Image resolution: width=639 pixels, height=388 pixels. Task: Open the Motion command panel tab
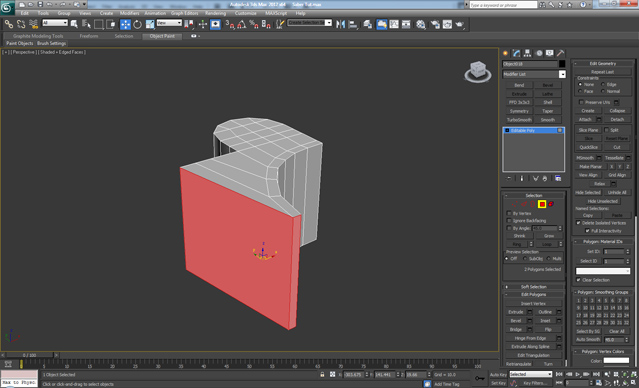(x=539, y=53)
